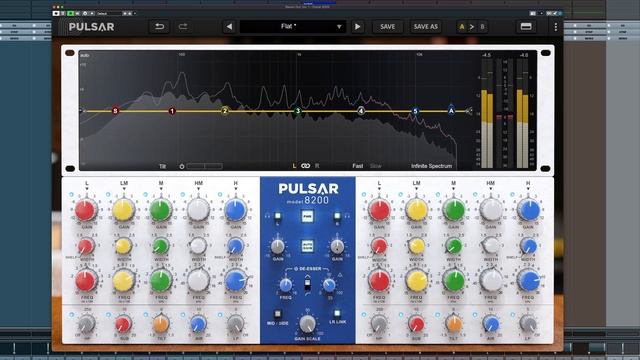This screenshot has height=360, width=640.
Task: Click right channel blue H FREQ knob
Action: pyautogui.click(x=528, y=281)
